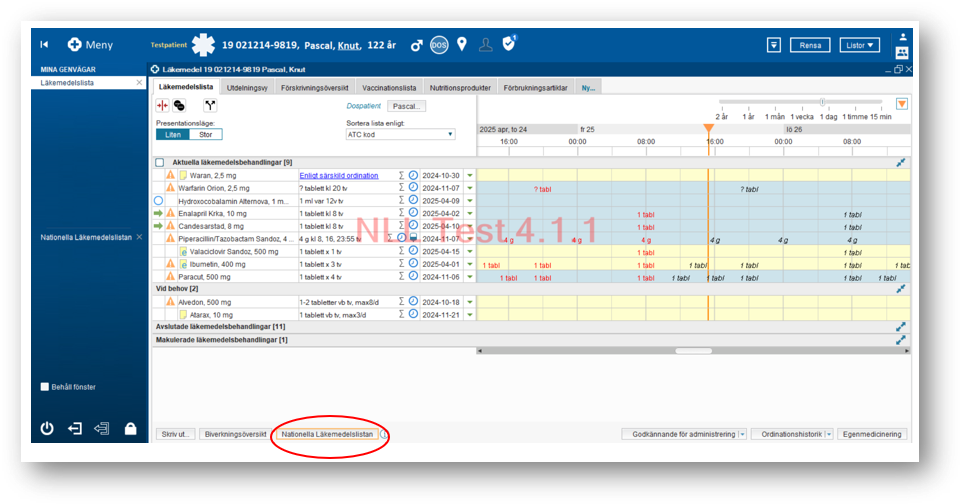Click the lock icon in sidebar bottom
961x504 pixels.
coord(130,428)
